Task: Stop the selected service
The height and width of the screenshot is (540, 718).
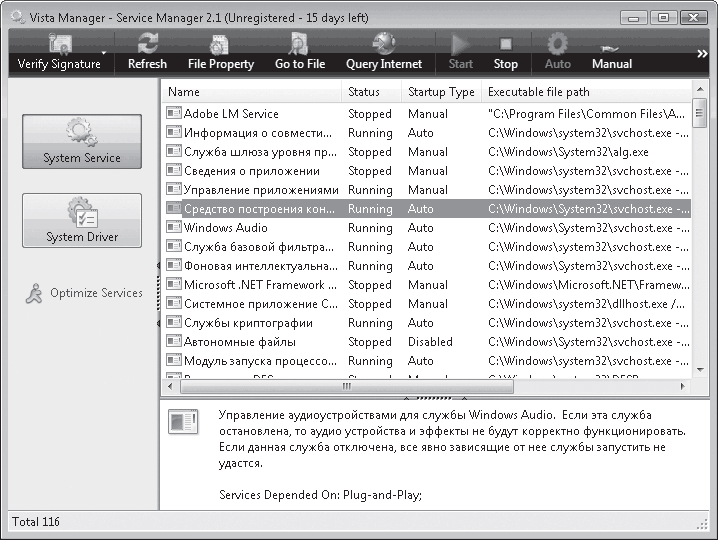Action: pyautogui.click(x=506, y=51)
